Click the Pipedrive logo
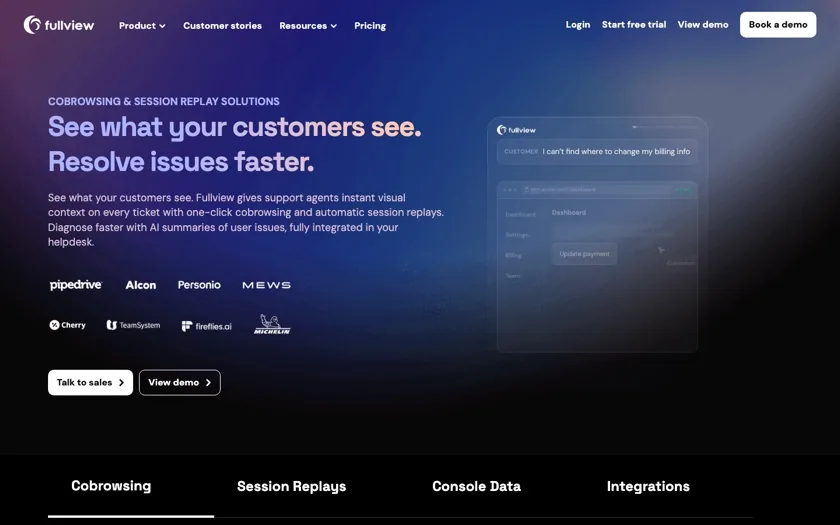Image resolution: width=840 pixels, height=525 pixels. tap(76, 285)
